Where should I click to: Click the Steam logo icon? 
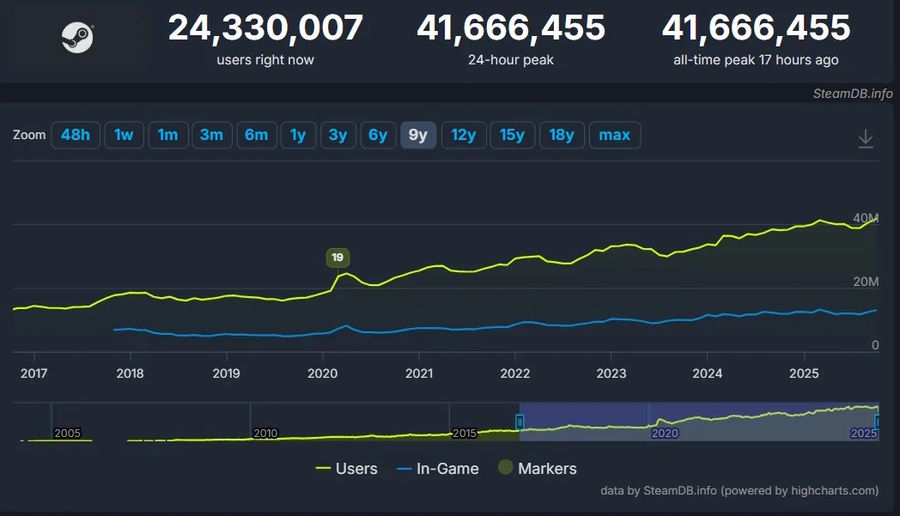(77, 38)
